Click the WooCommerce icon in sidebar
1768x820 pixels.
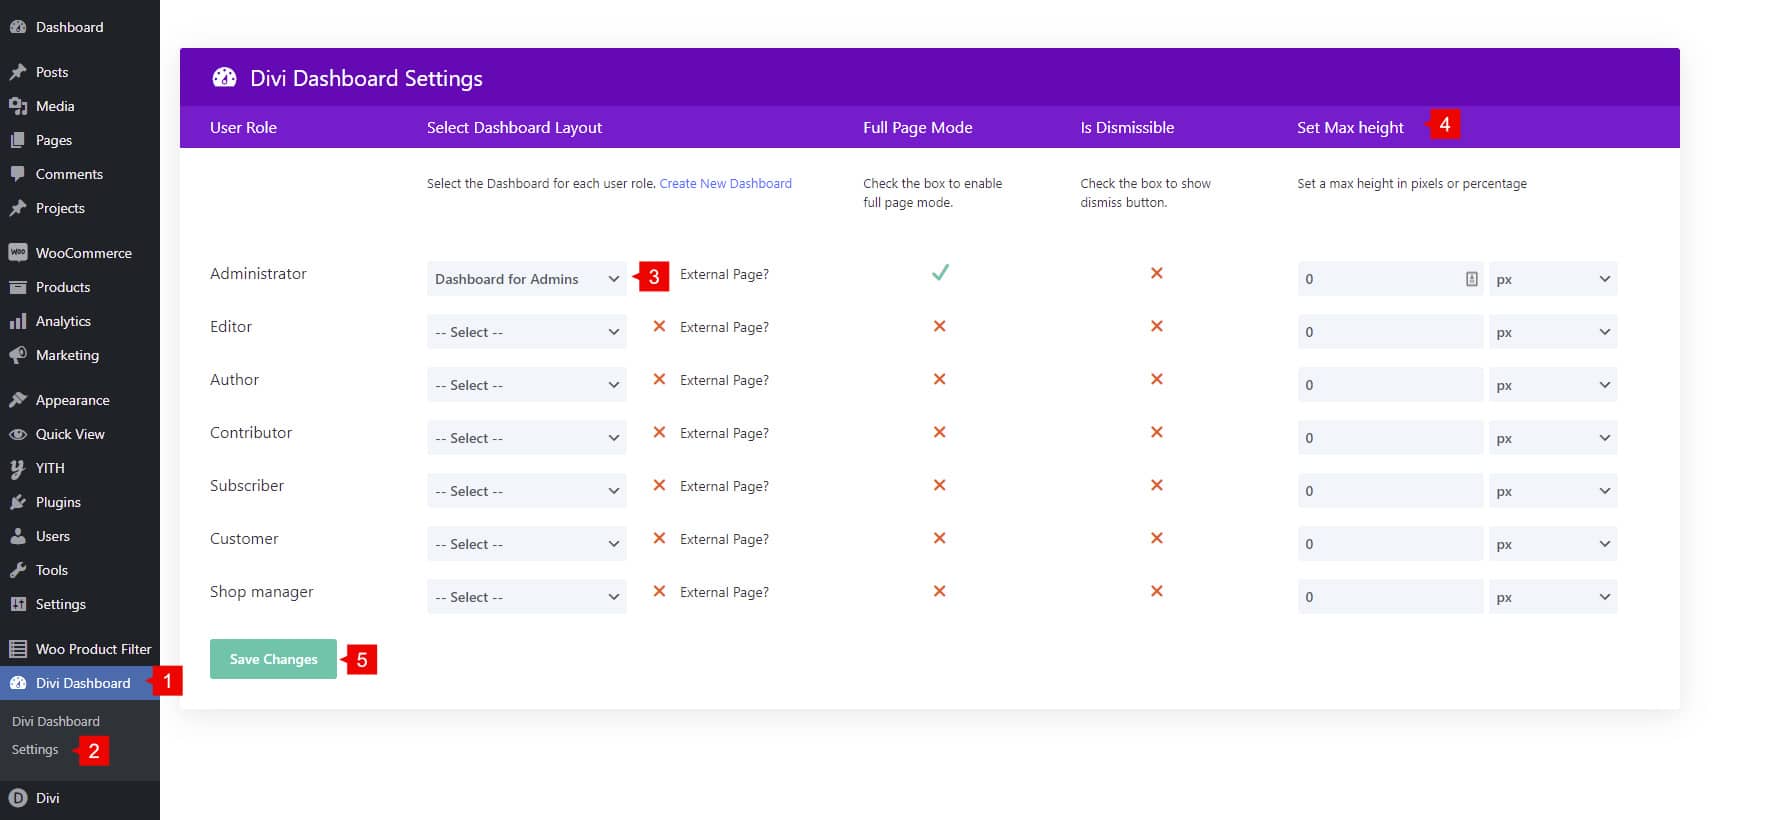tap(18, 253)
